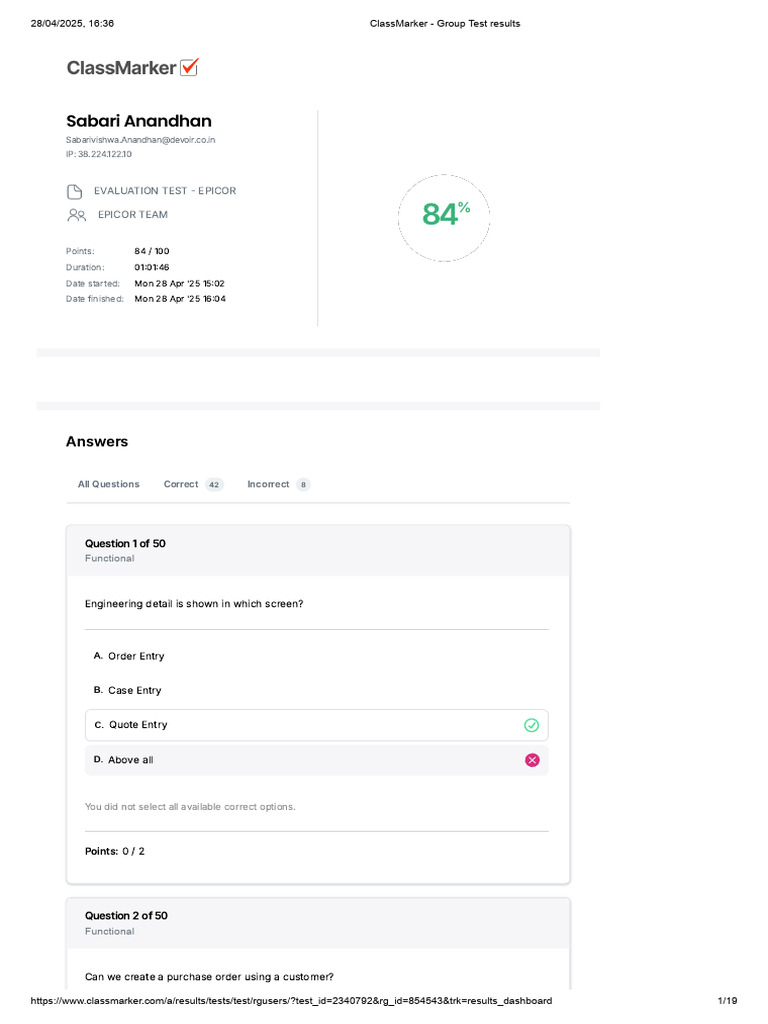Click the note about not selecting all options
Viewport: 768px width, 1024px height.
click(x=190, y=807)
